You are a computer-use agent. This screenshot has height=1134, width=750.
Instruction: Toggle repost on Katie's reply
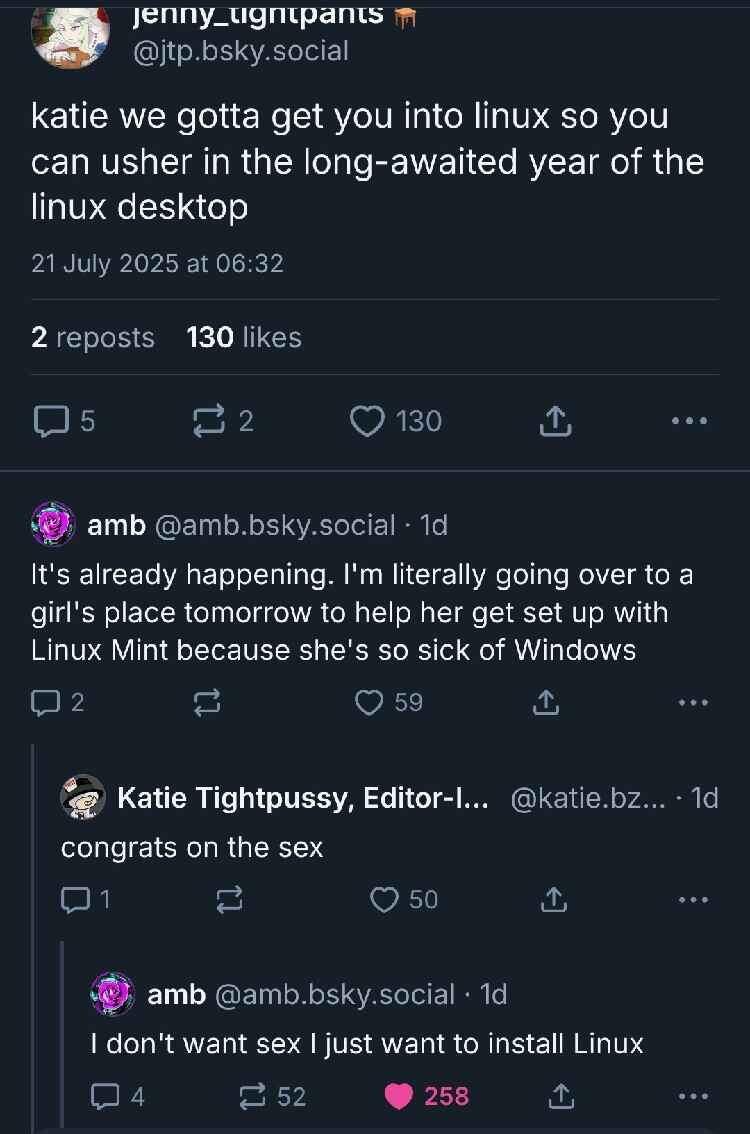(x=229, y=899)
